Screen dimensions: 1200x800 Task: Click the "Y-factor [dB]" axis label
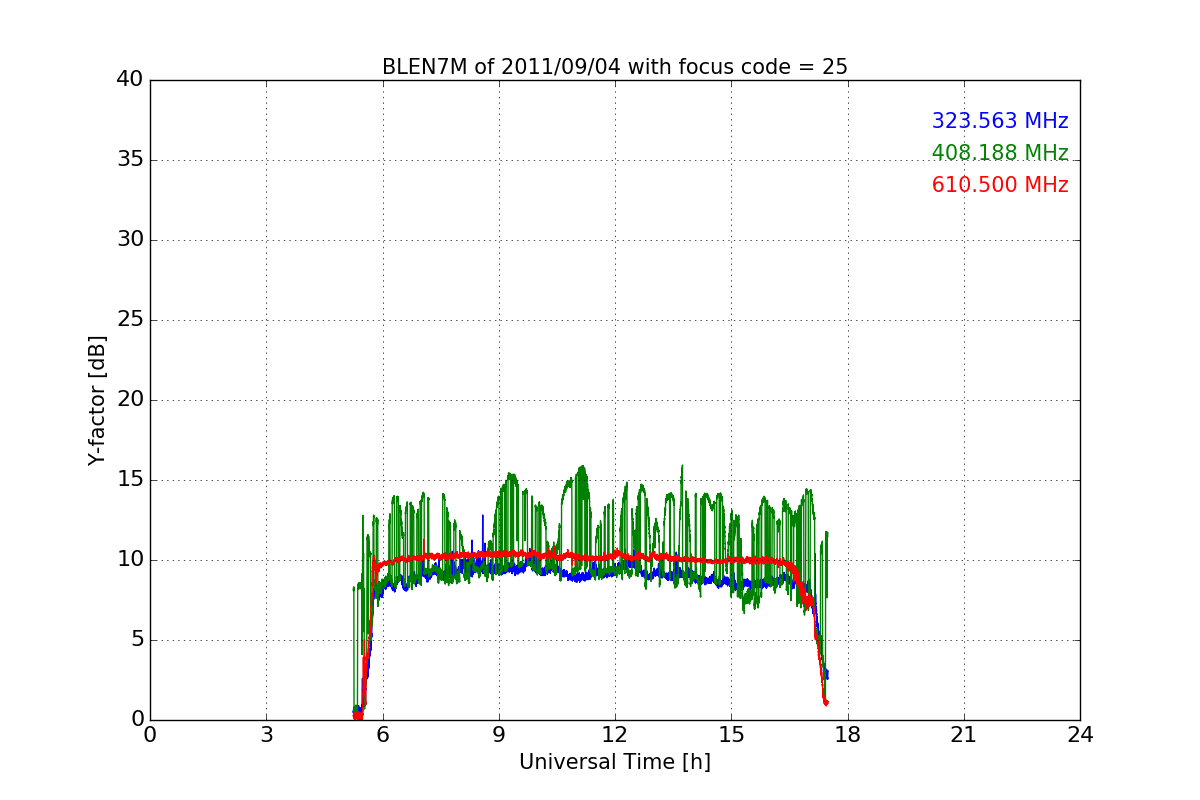97,400
